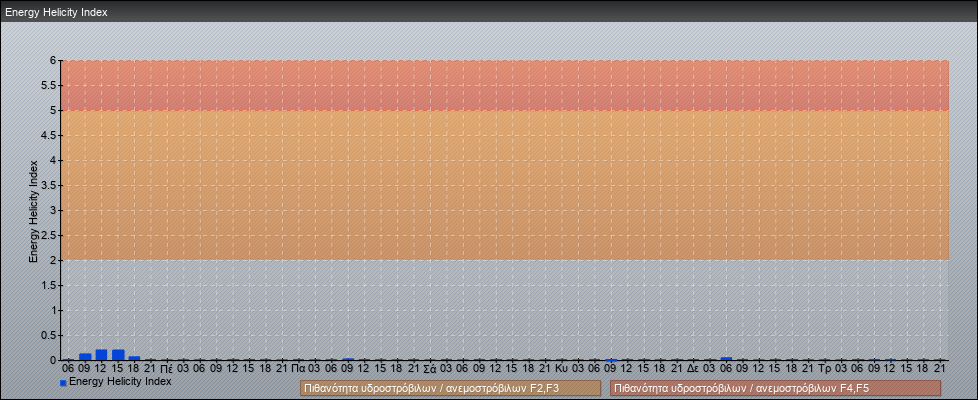Click the y-axis value 2
978x400 pixels.
click(x=54, y=260)
